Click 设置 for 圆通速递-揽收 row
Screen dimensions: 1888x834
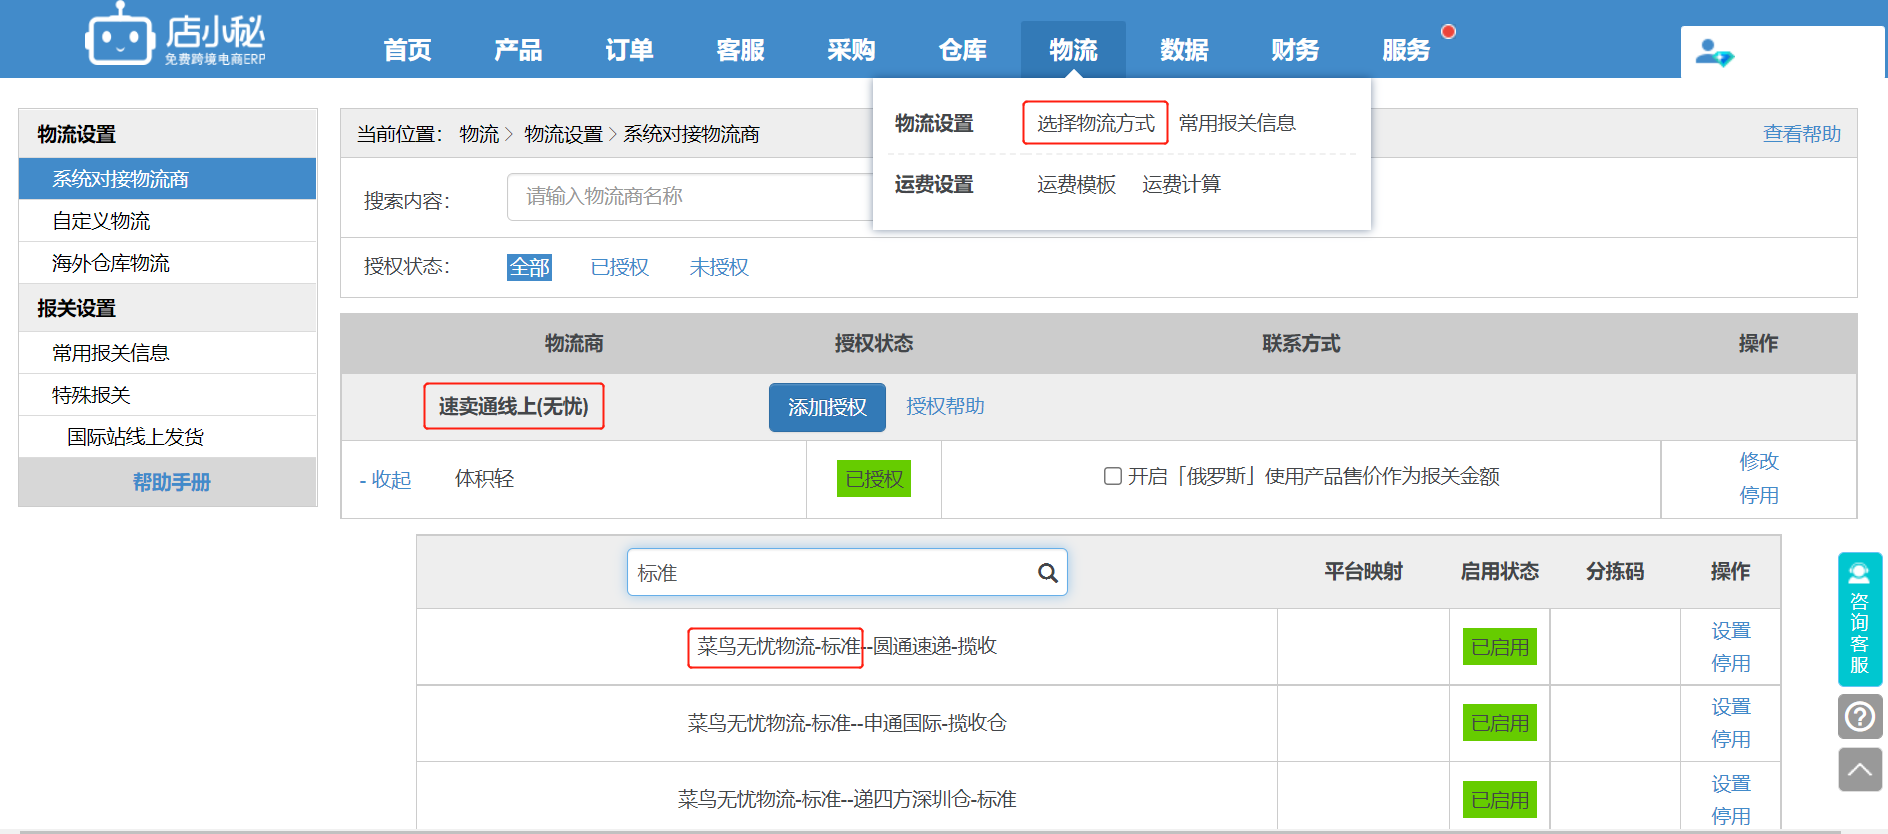click(1731, 631)
